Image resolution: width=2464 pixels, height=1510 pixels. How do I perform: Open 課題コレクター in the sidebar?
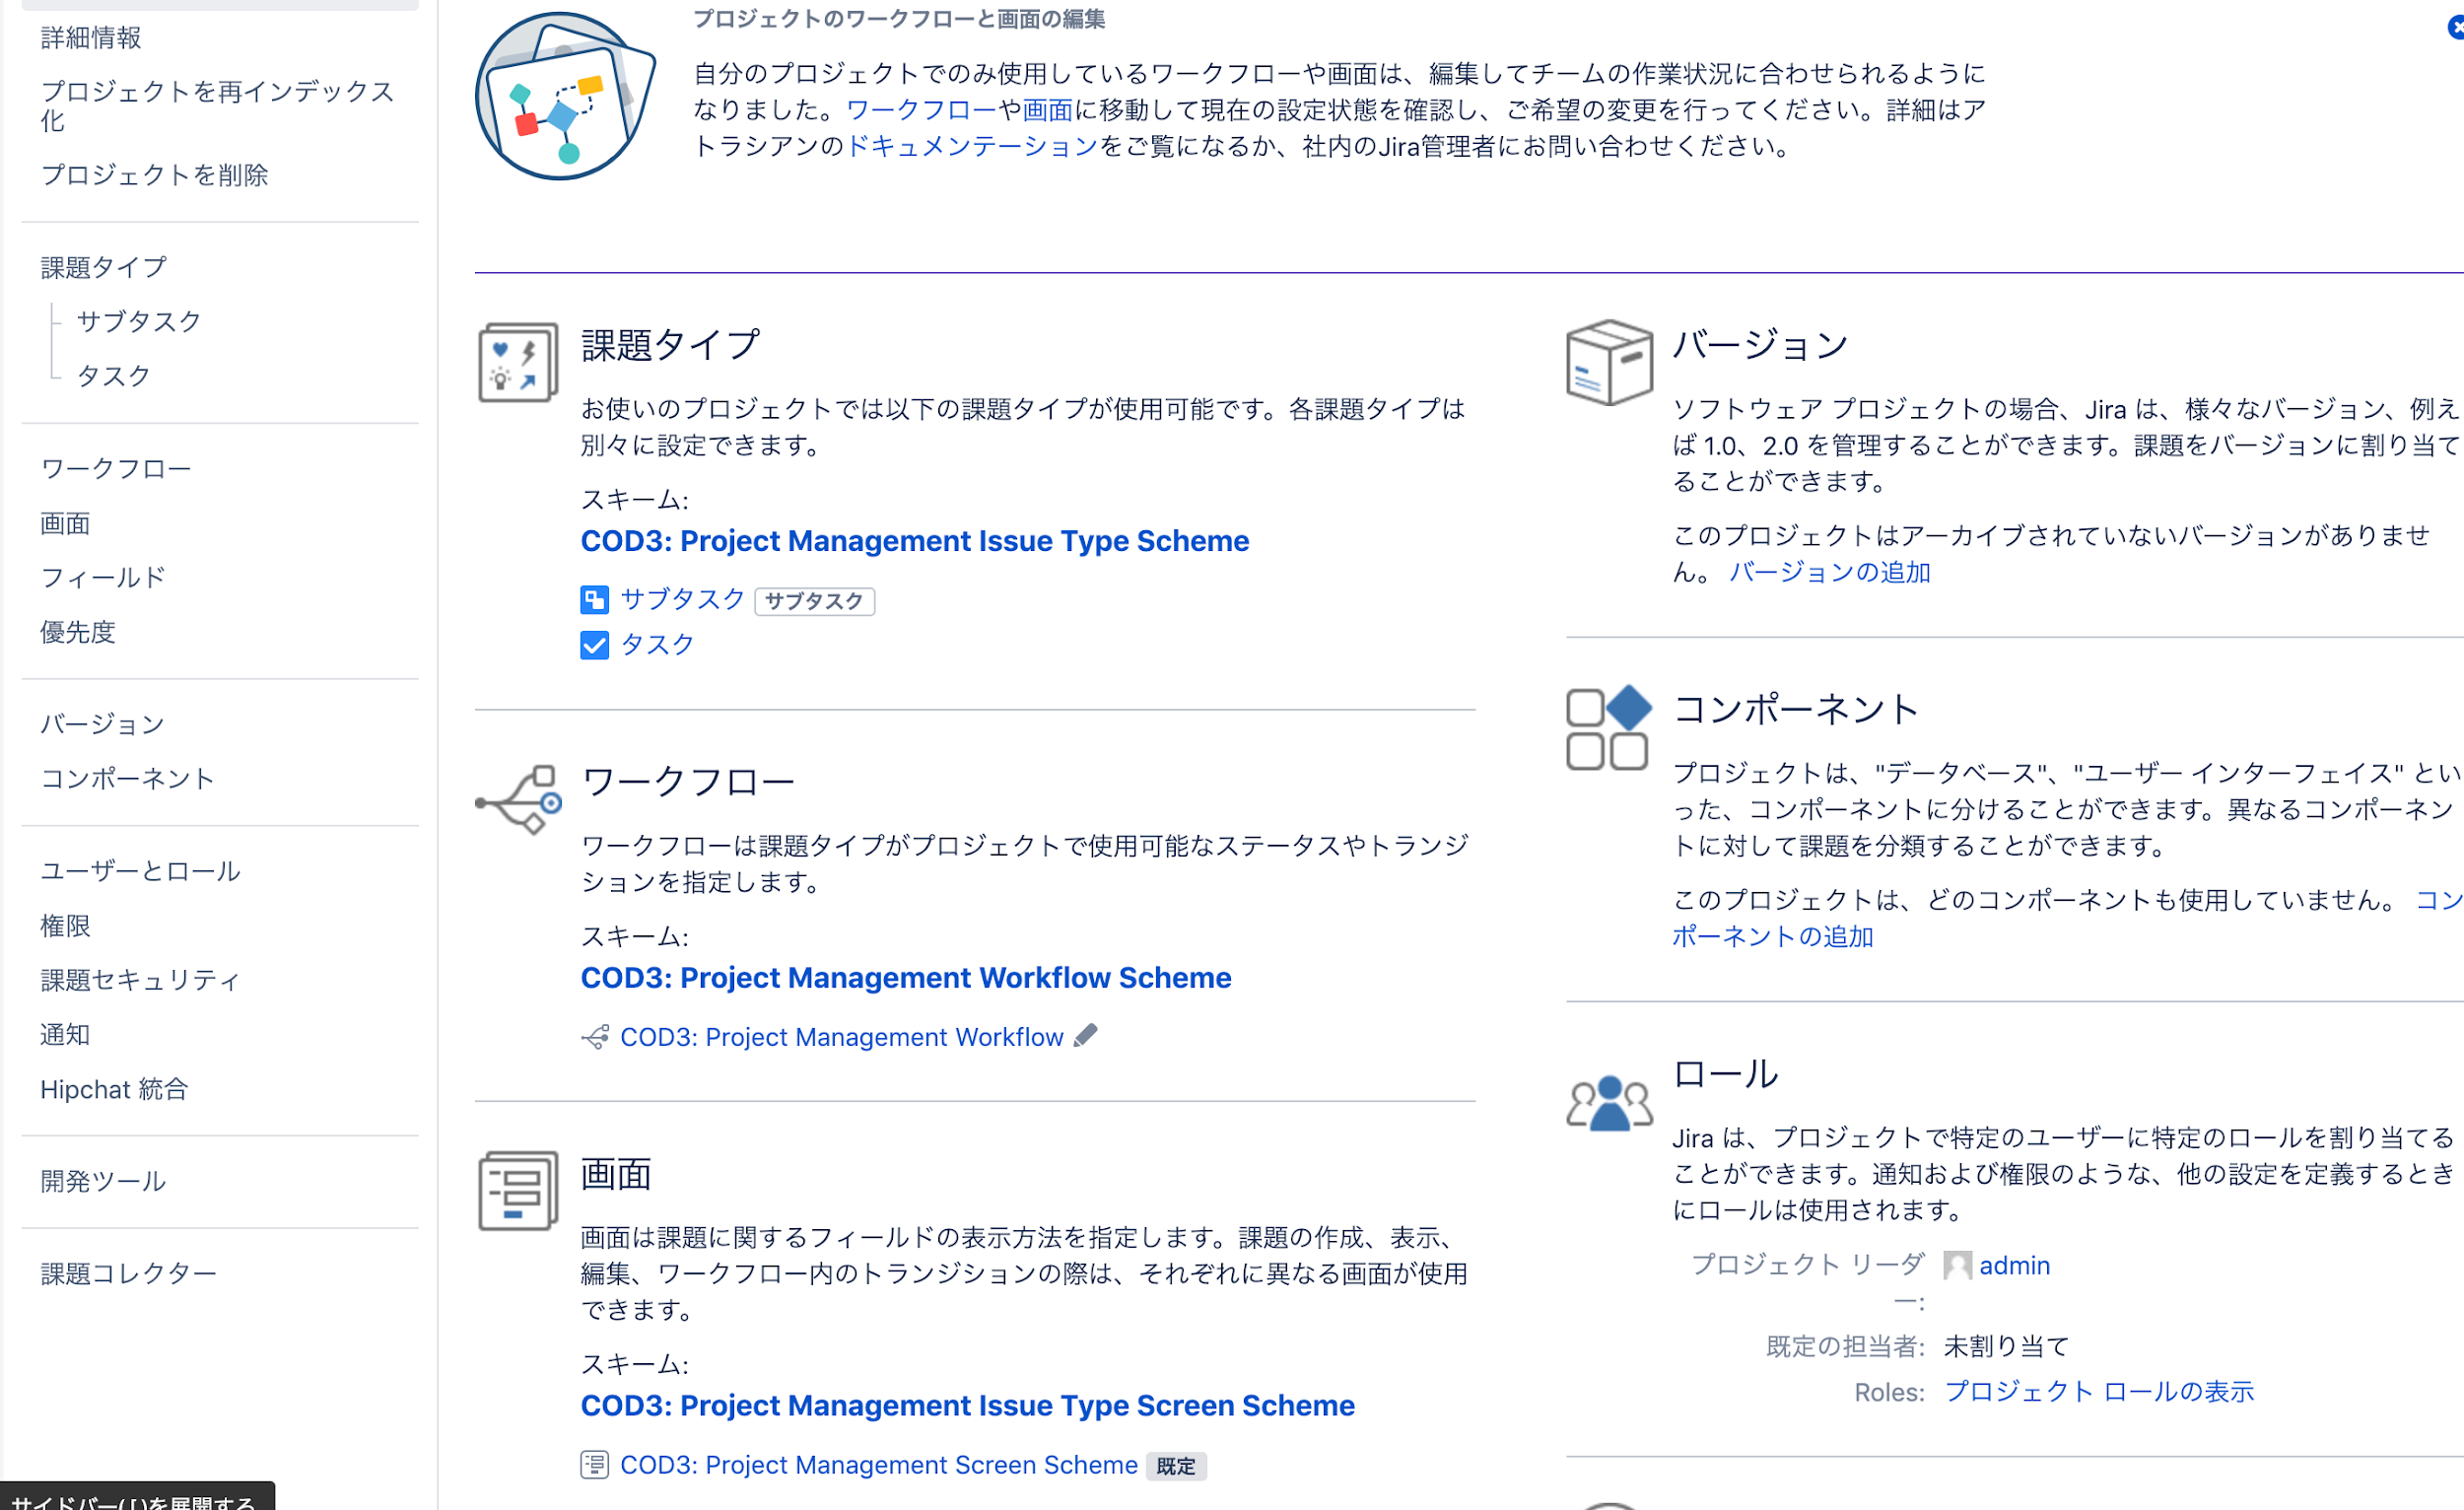[x=128, y=1274]
